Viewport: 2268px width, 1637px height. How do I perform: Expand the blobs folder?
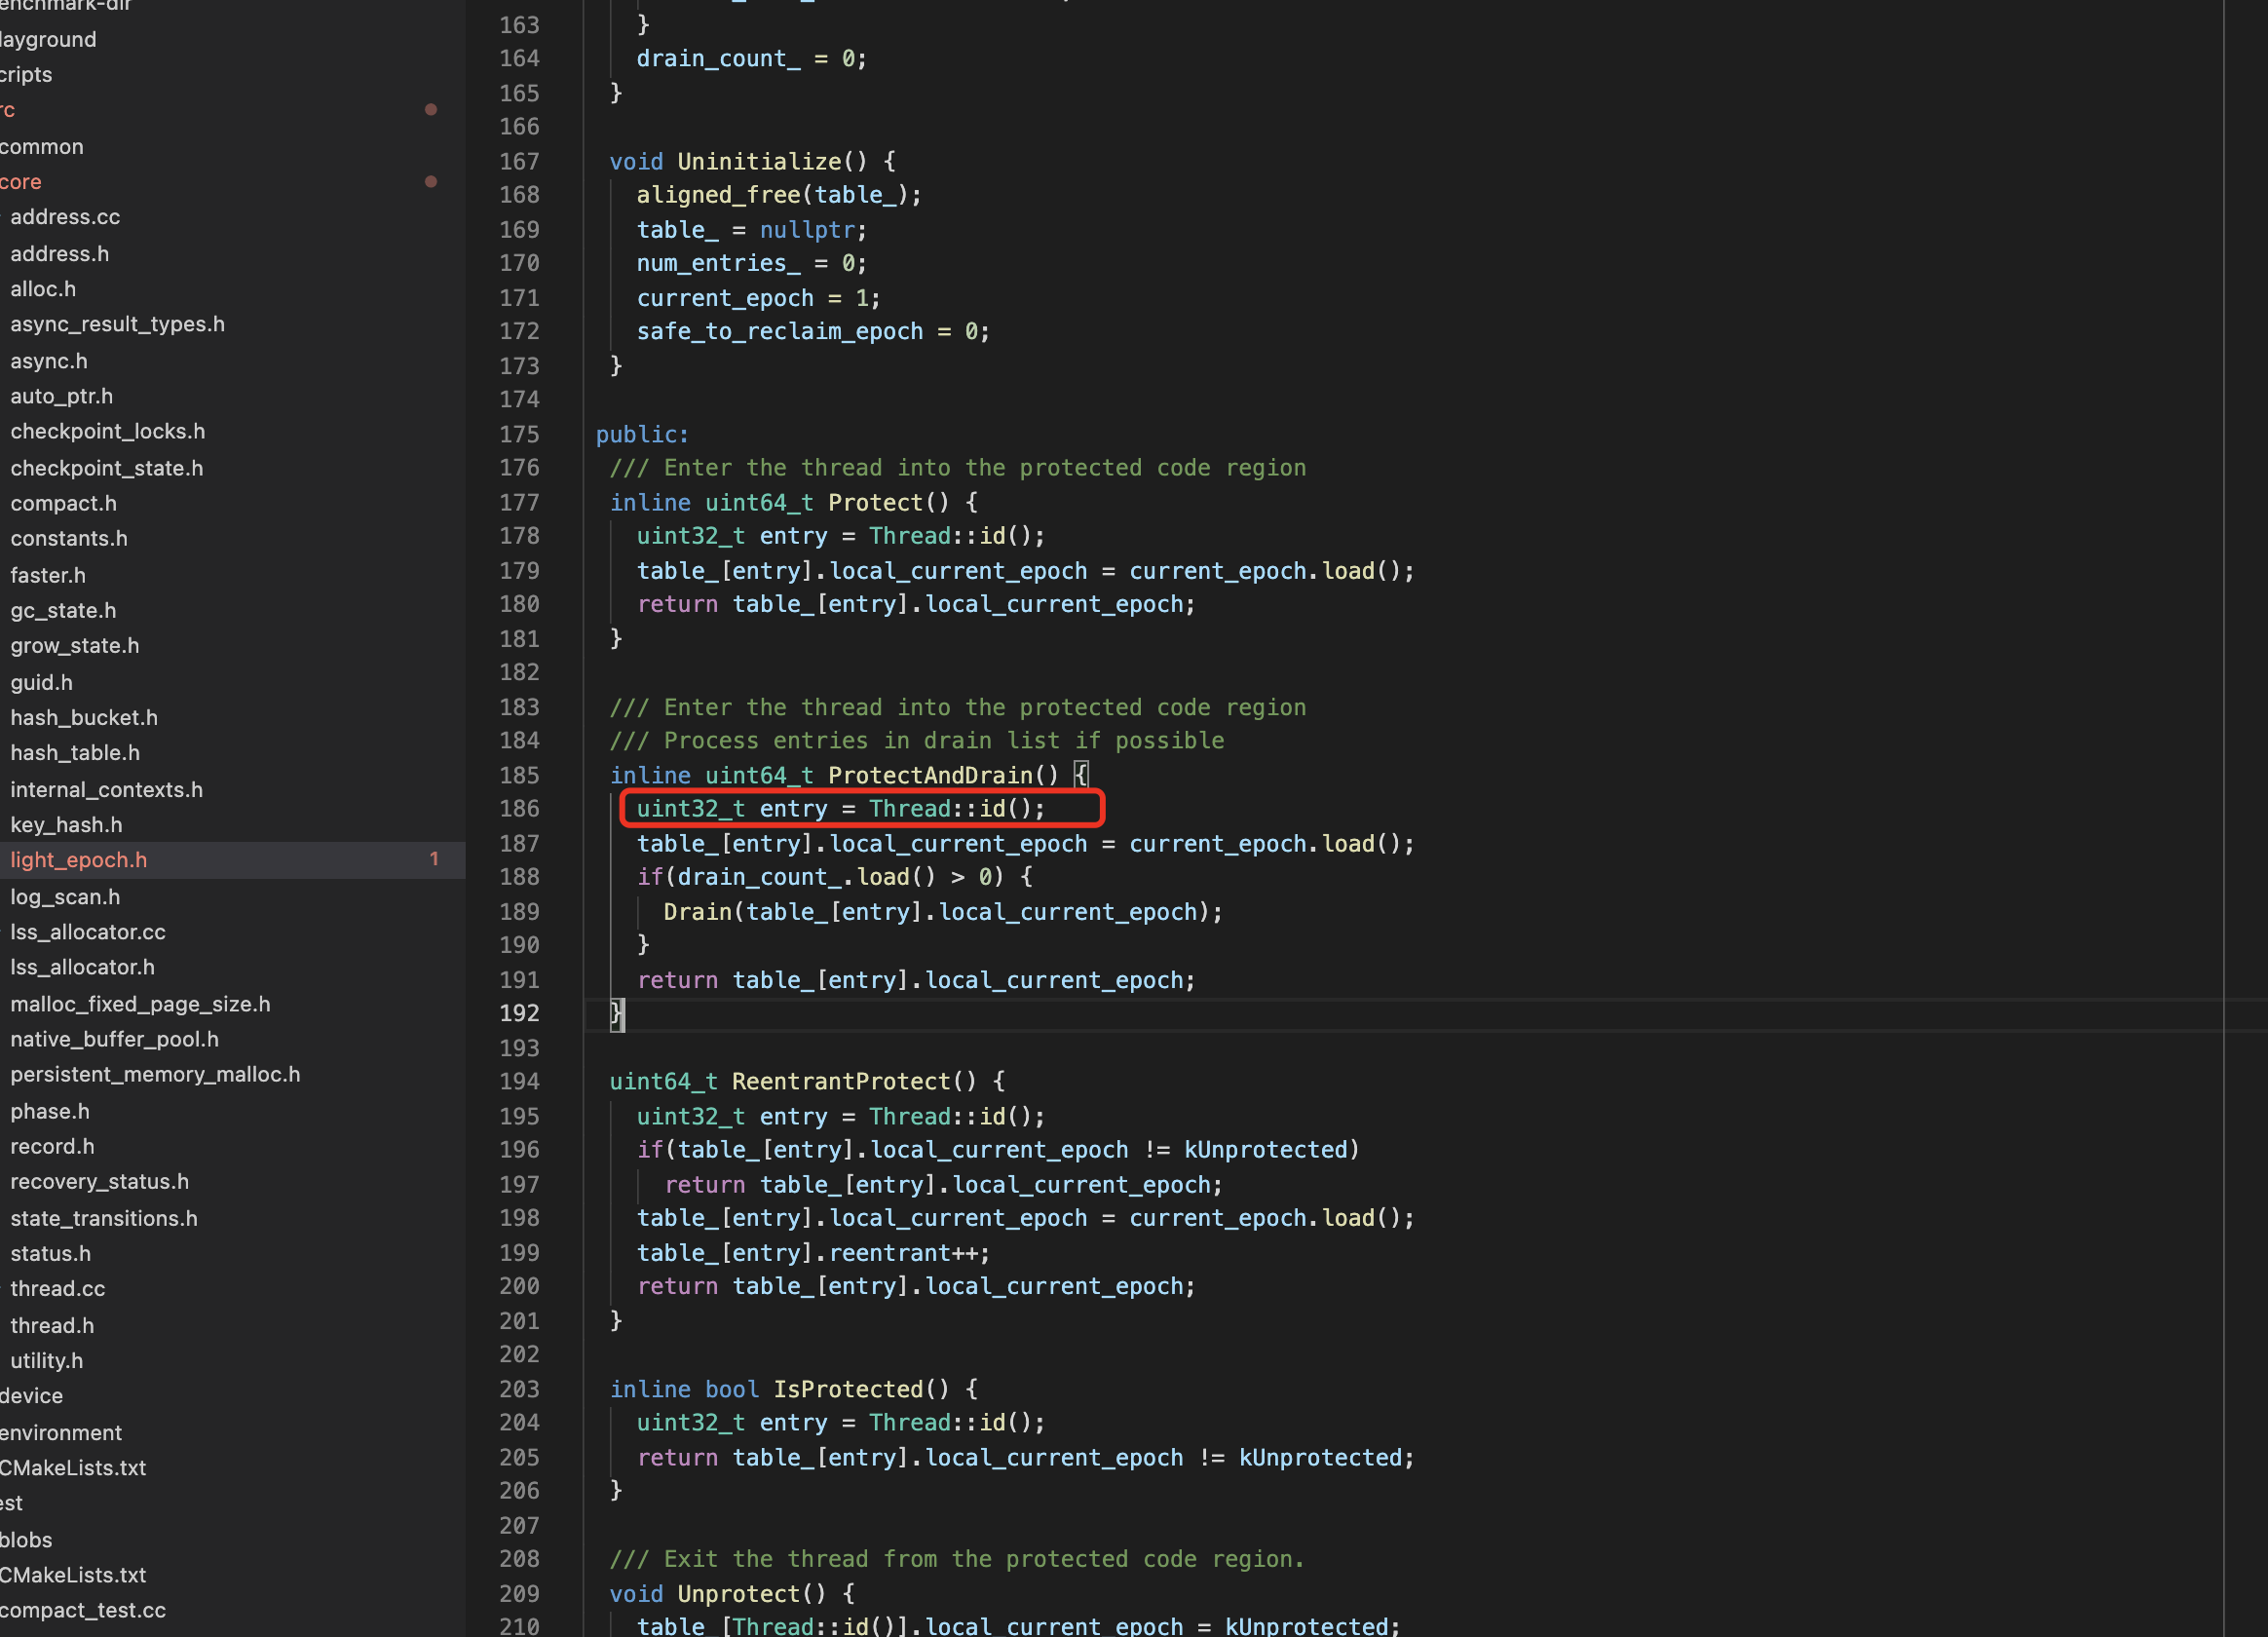pyautogui.click(x=27, y=1540)
